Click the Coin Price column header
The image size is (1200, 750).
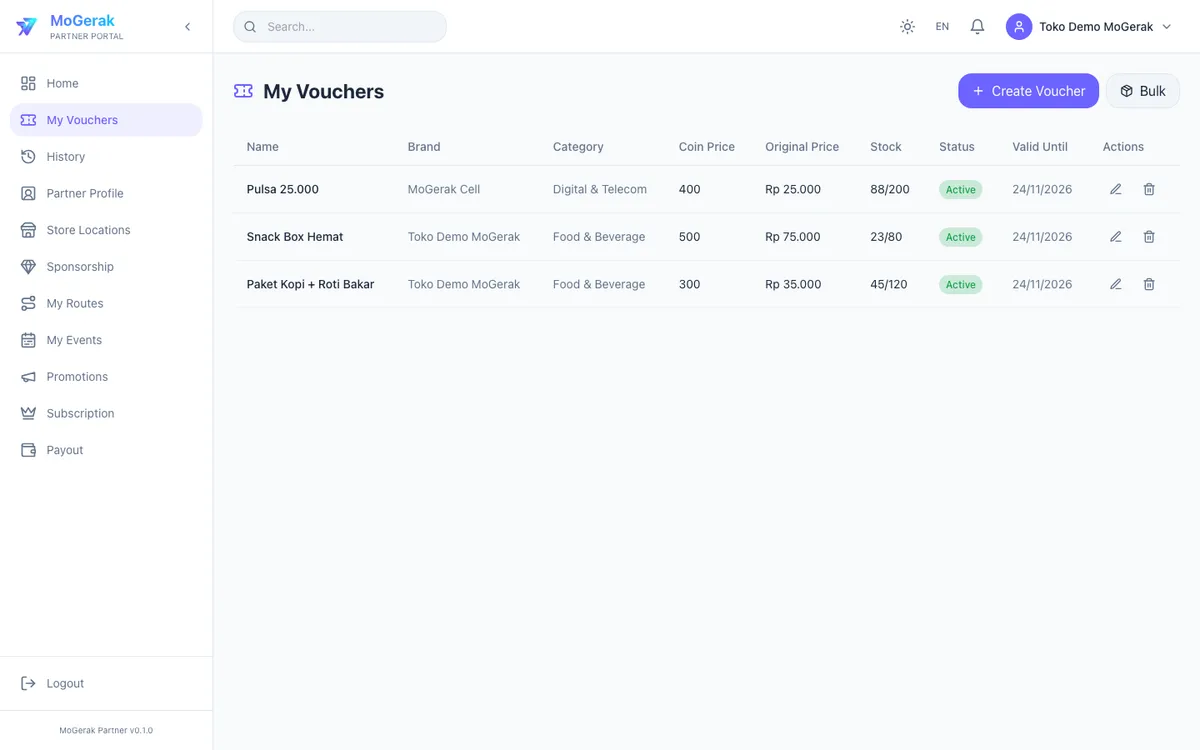tap(707, 147)
